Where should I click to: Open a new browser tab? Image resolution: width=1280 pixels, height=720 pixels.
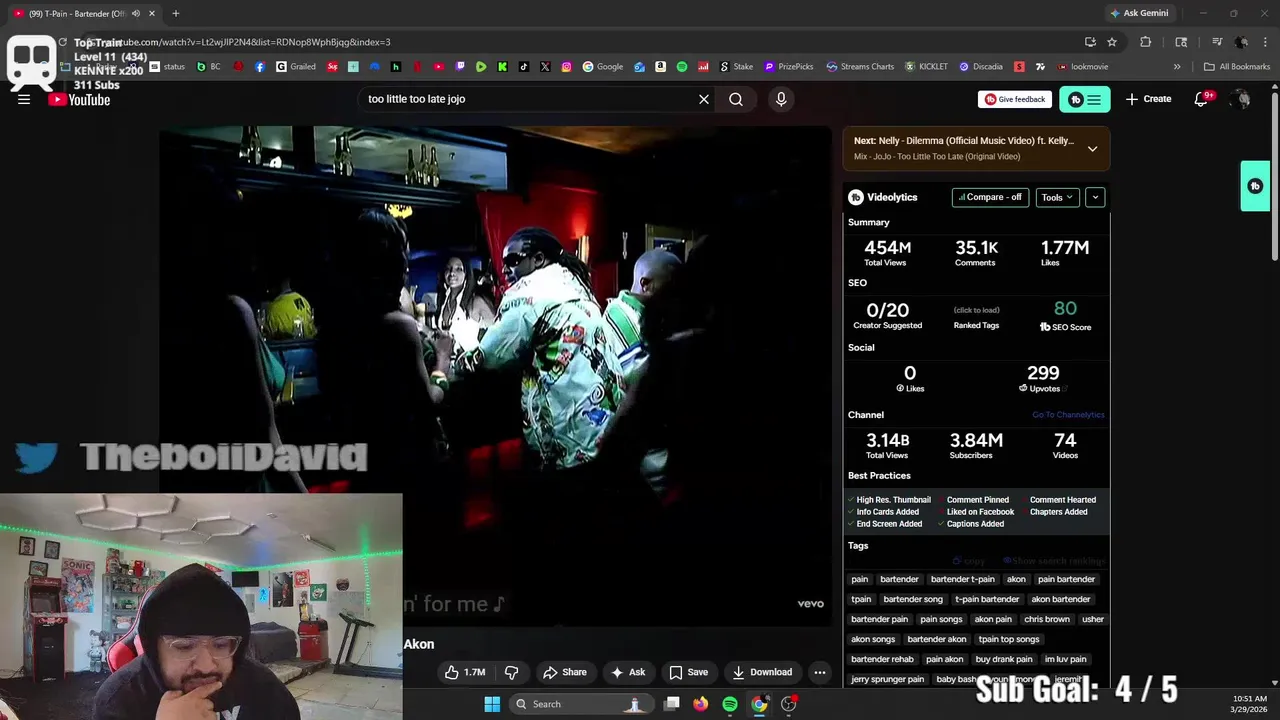tap(176, 13)
